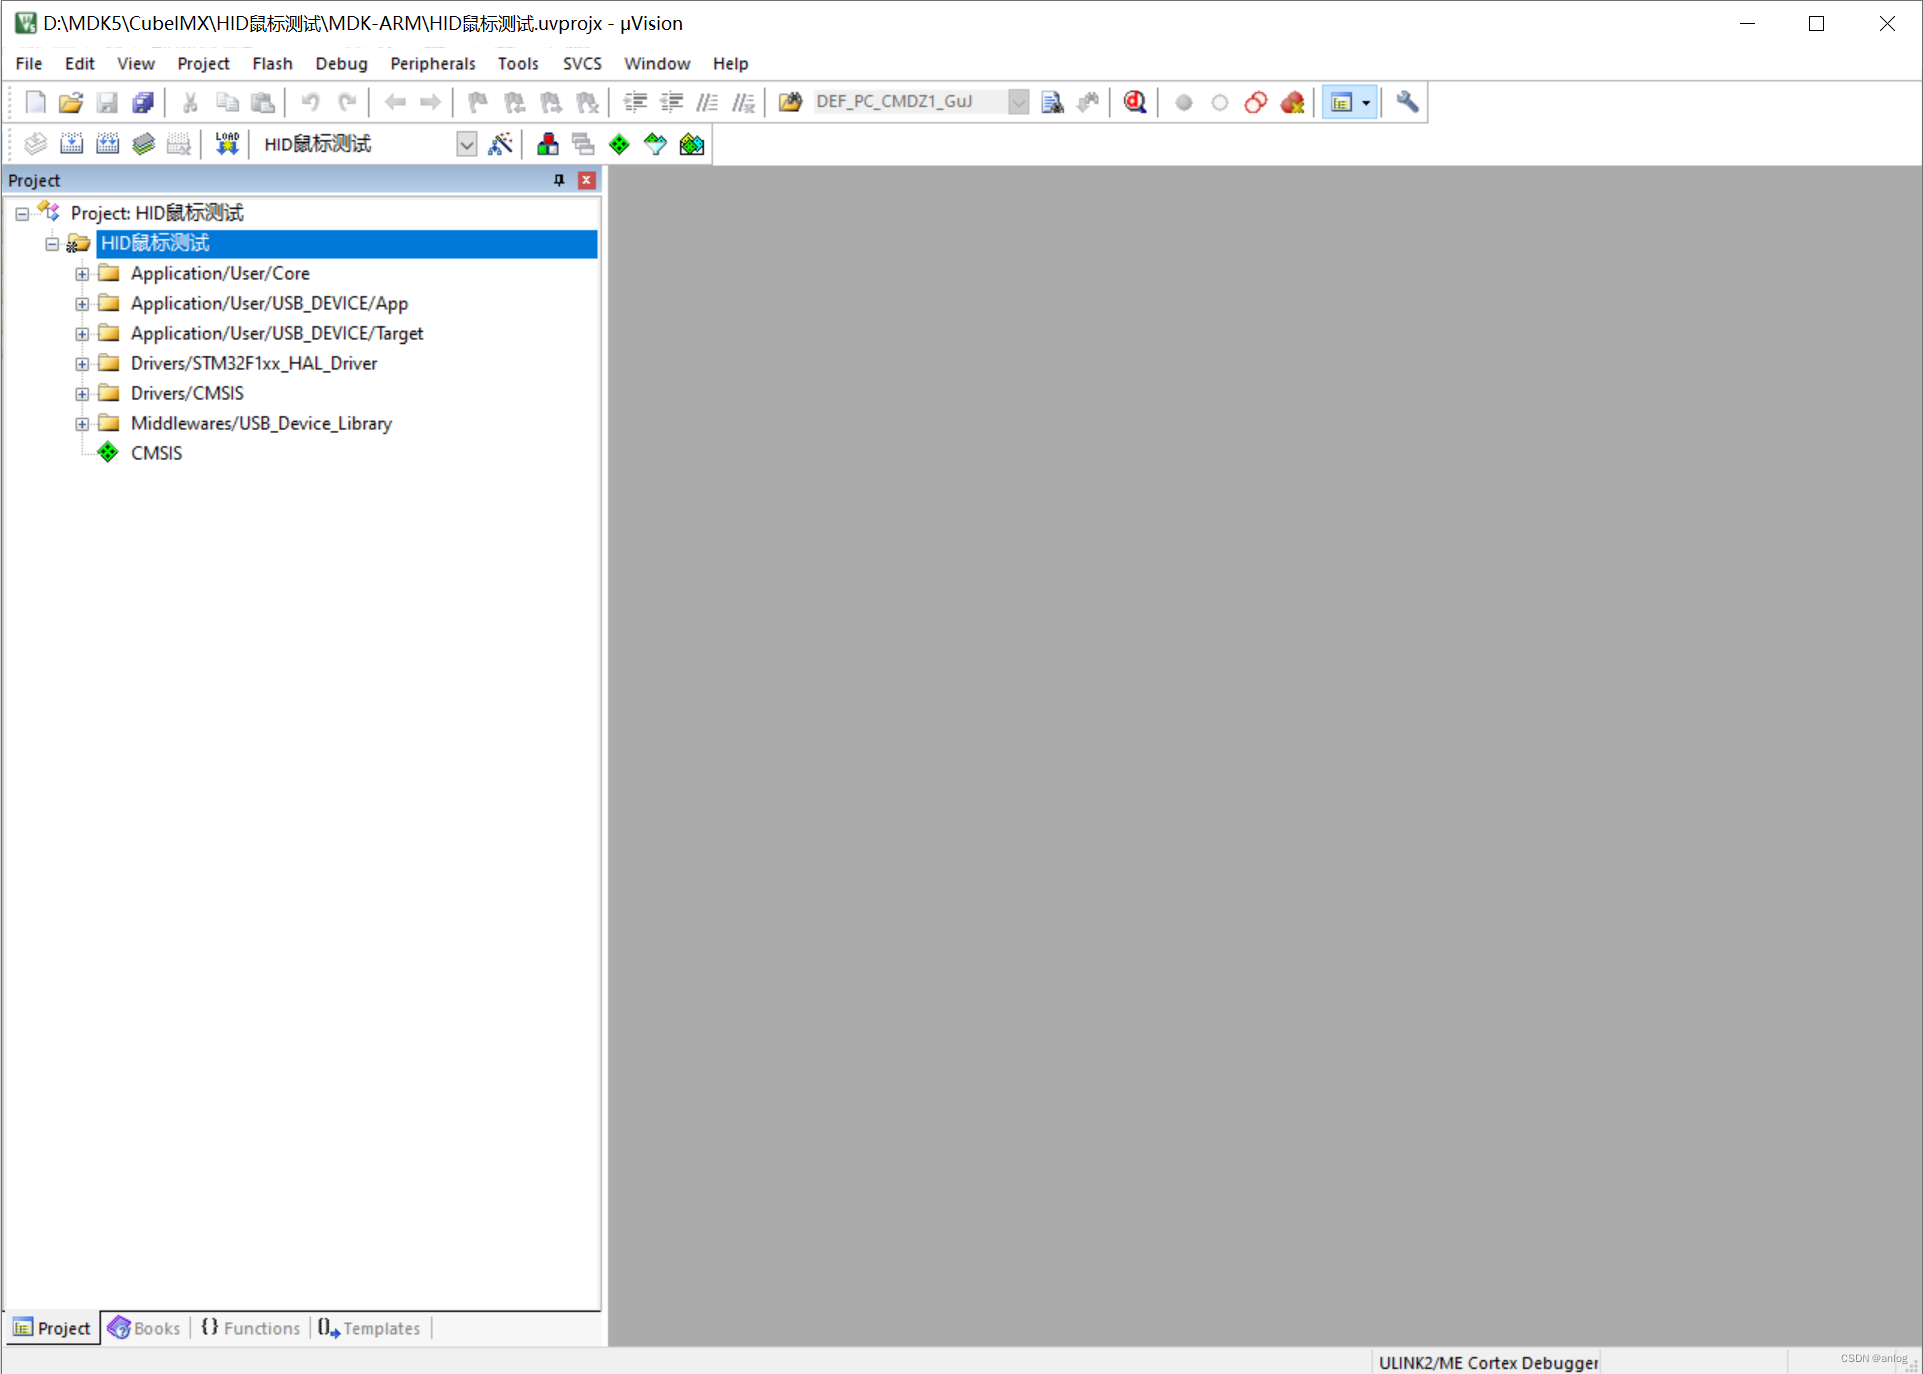Expand the Middlewares/USB_Device_Library folder
Image resolution: width=1923 pixels, height=1374 pixels.
pyautogui.click(x=82, y=424)
